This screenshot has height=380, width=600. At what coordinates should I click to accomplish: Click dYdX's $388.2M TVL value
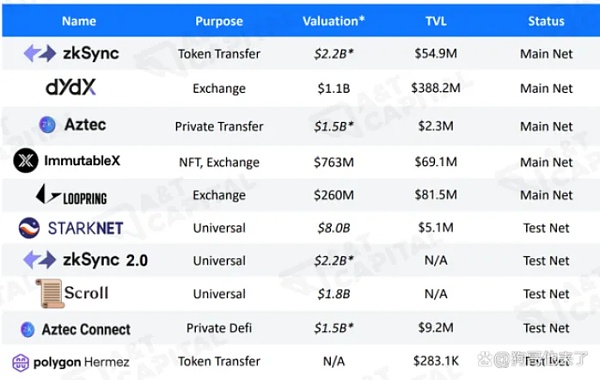tap(436, 88)
